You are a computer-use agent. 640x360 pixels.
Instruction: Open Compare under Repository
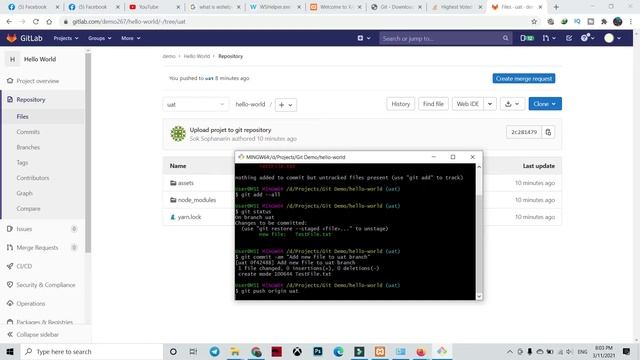[28, 209]
